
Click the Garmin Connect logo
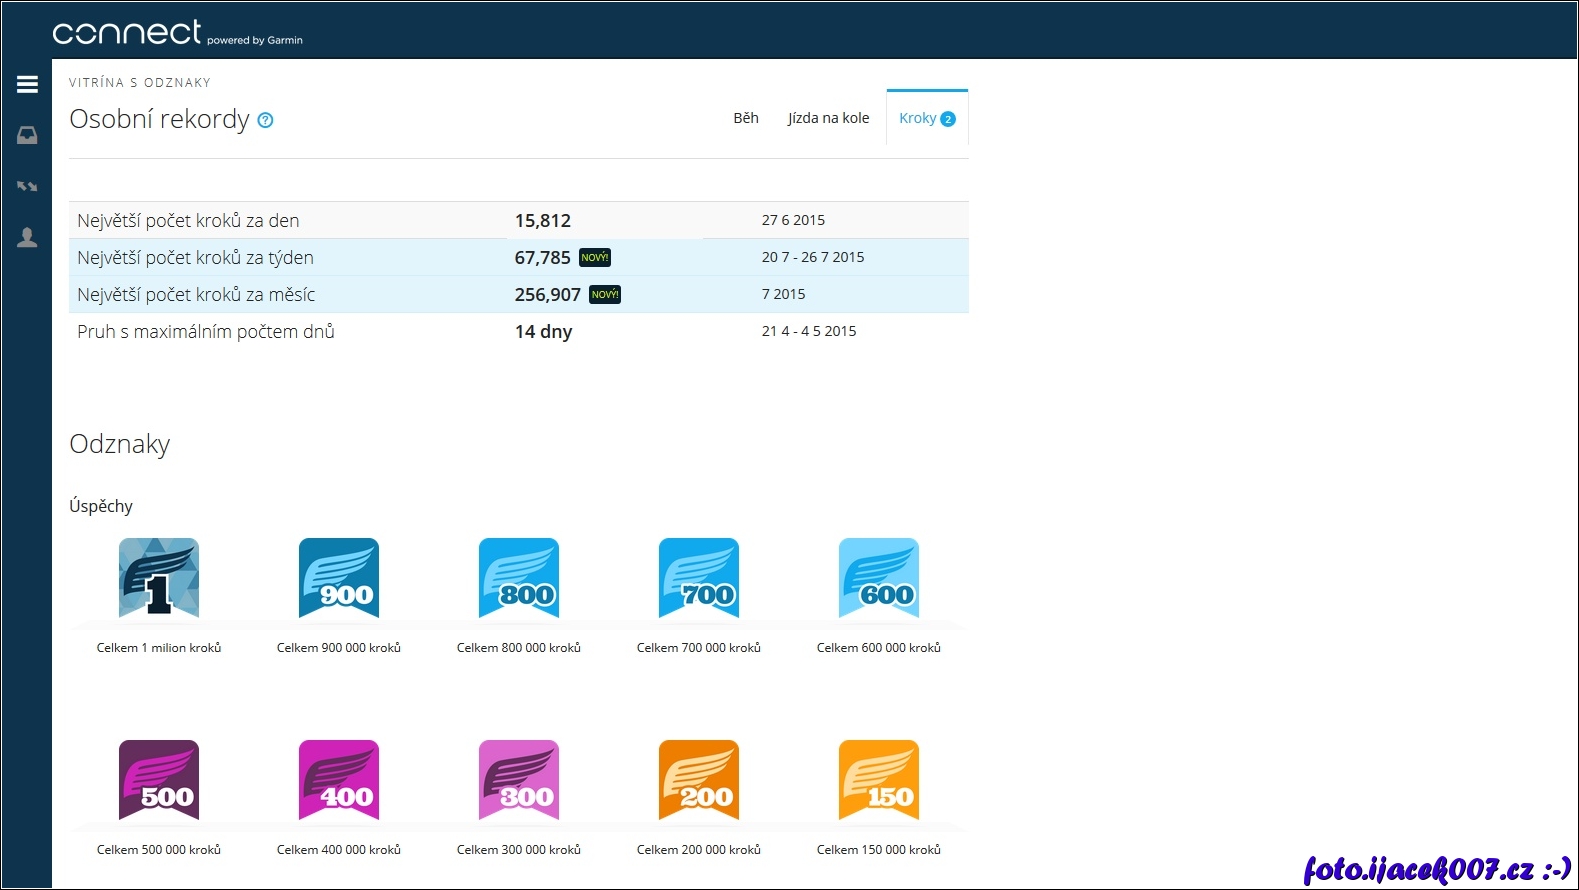click(127, 33)
